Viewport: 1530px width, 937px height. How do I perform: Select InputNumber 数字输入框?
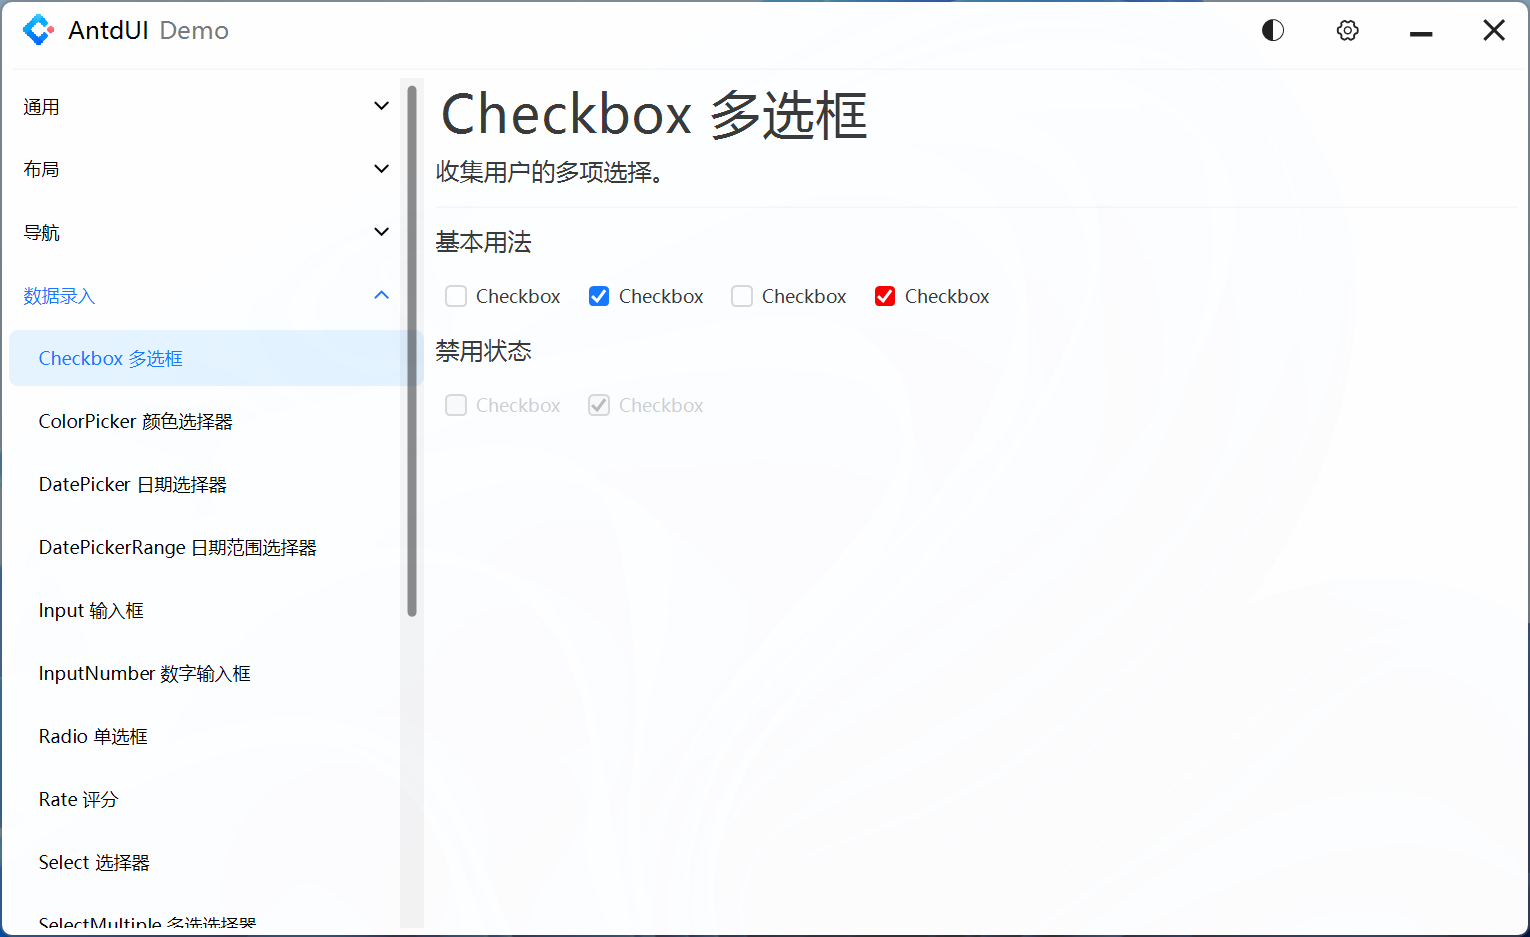tap(145, 673)
